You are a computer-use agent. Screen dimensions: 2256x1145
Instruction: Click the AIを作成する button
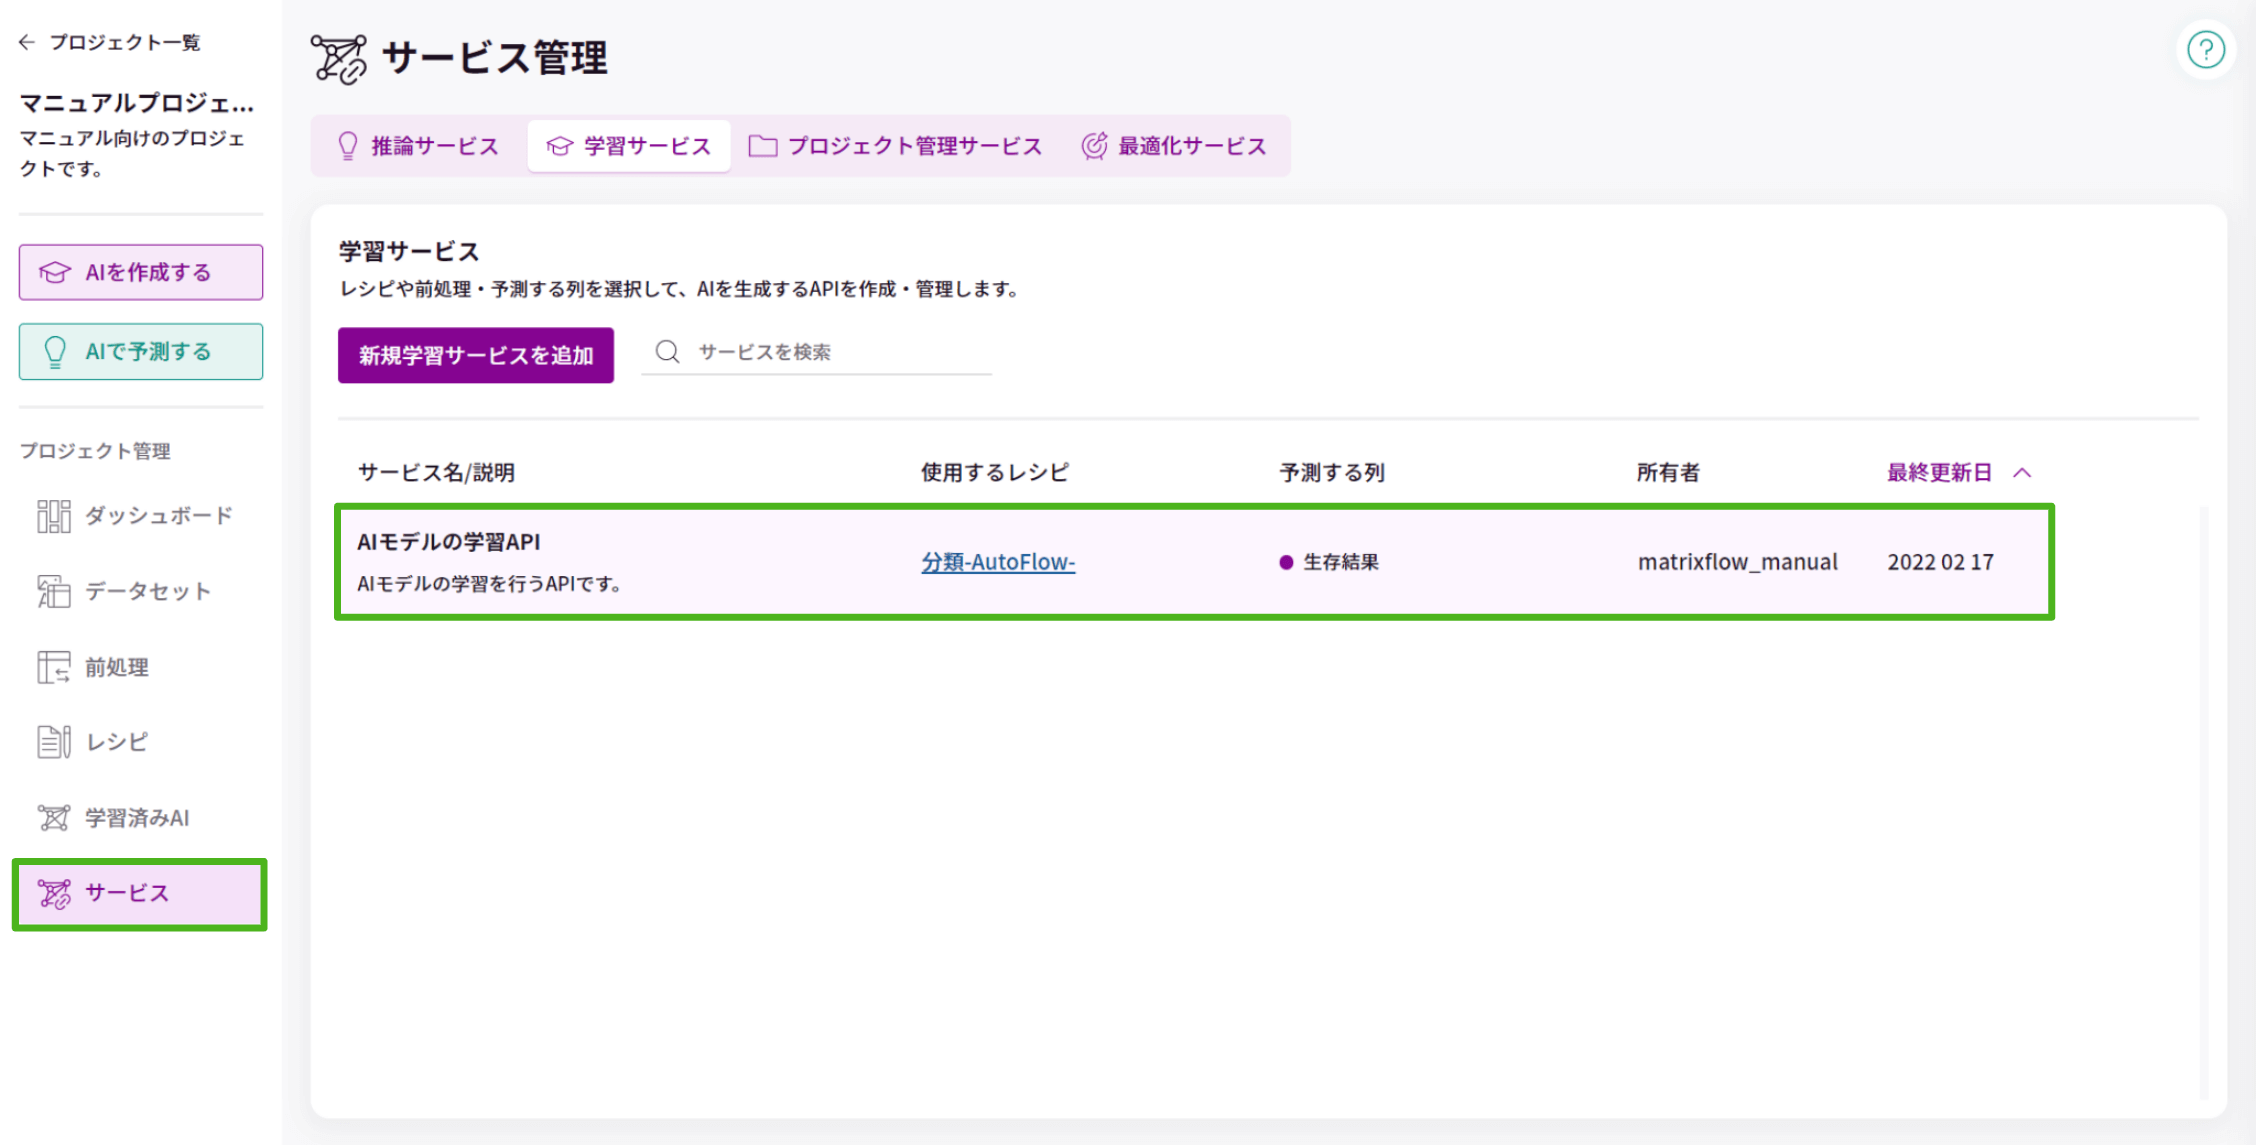[140, 271]
